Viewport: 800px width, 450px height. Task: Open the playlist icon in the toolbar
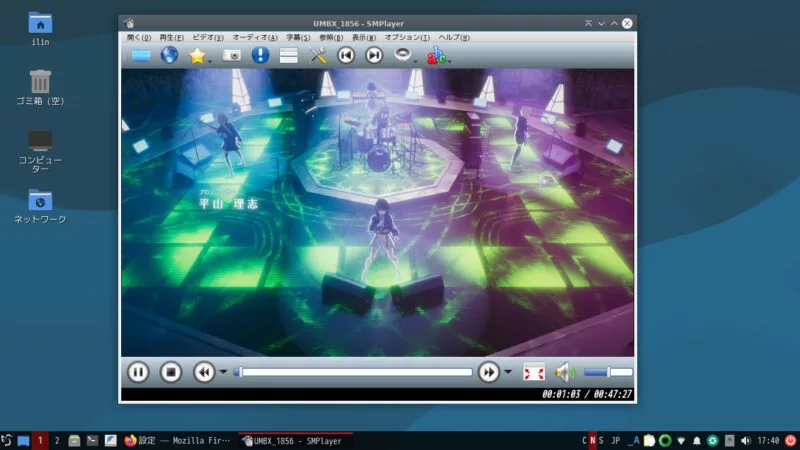pyautogui.click(x=289, y=55)
